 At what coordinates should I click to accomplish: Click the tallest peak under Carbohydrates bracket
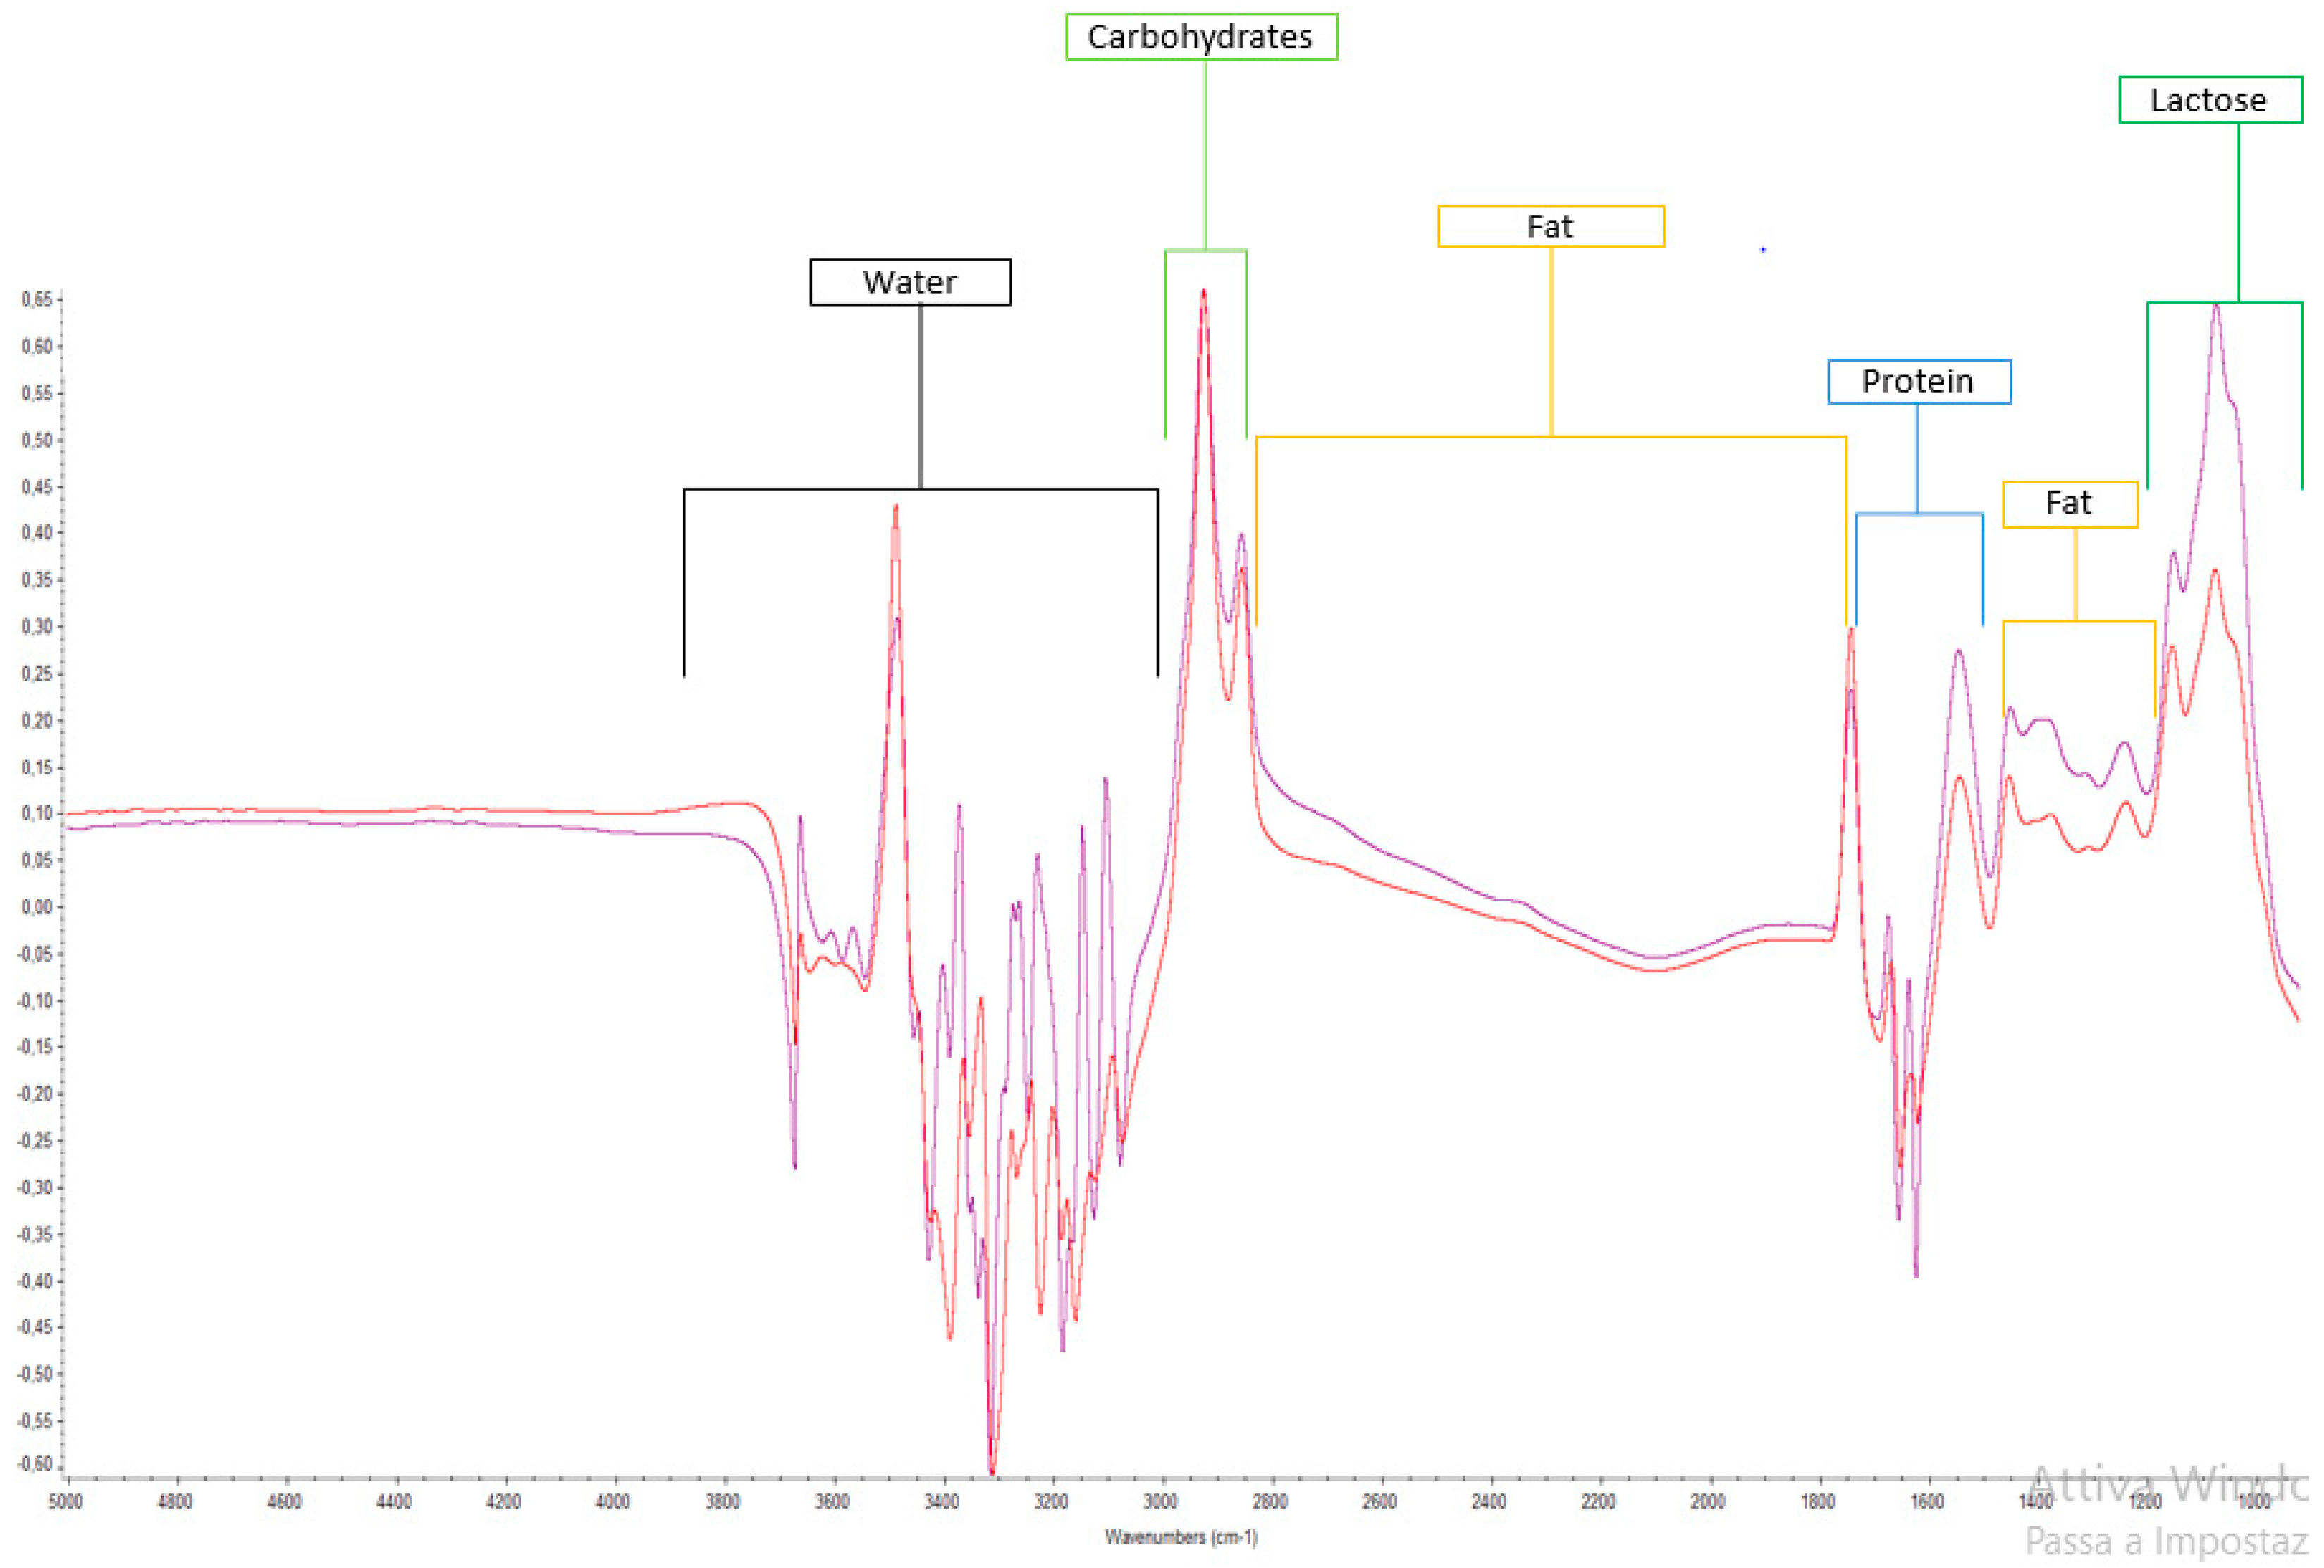tap(1203, 293)
